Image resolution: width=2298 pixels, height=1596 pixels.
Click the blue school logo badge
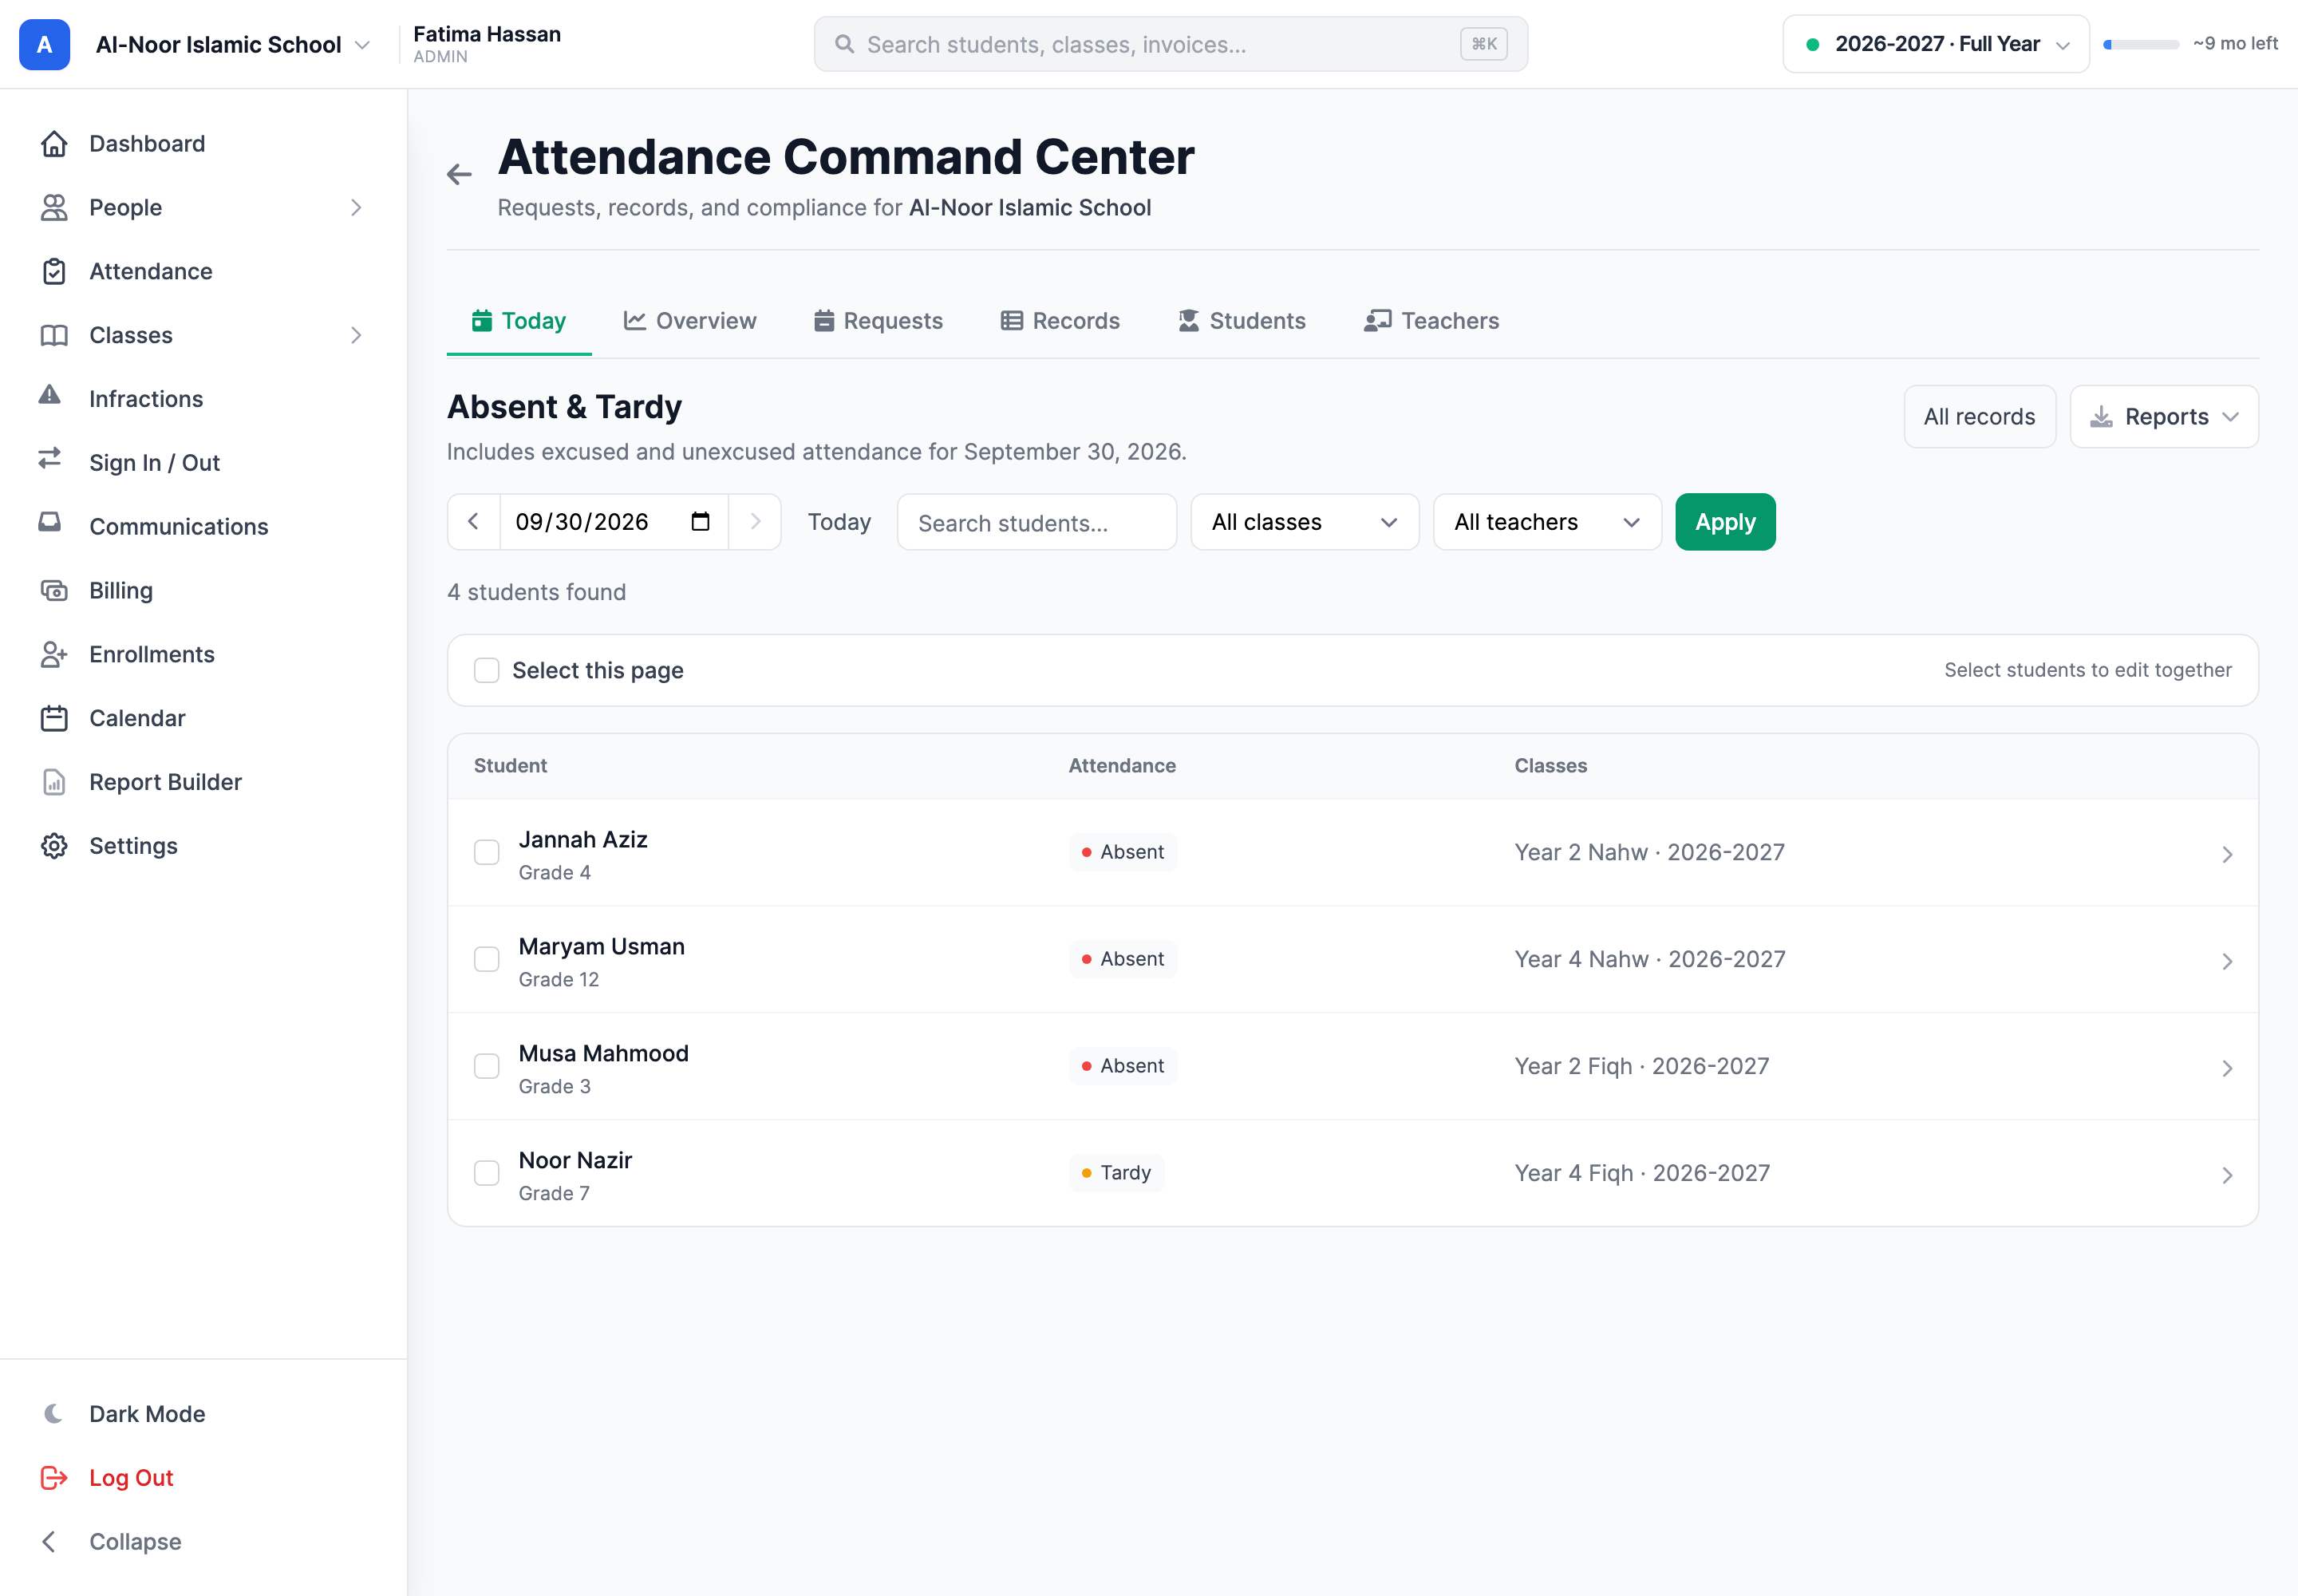click(x=45, y=45)
